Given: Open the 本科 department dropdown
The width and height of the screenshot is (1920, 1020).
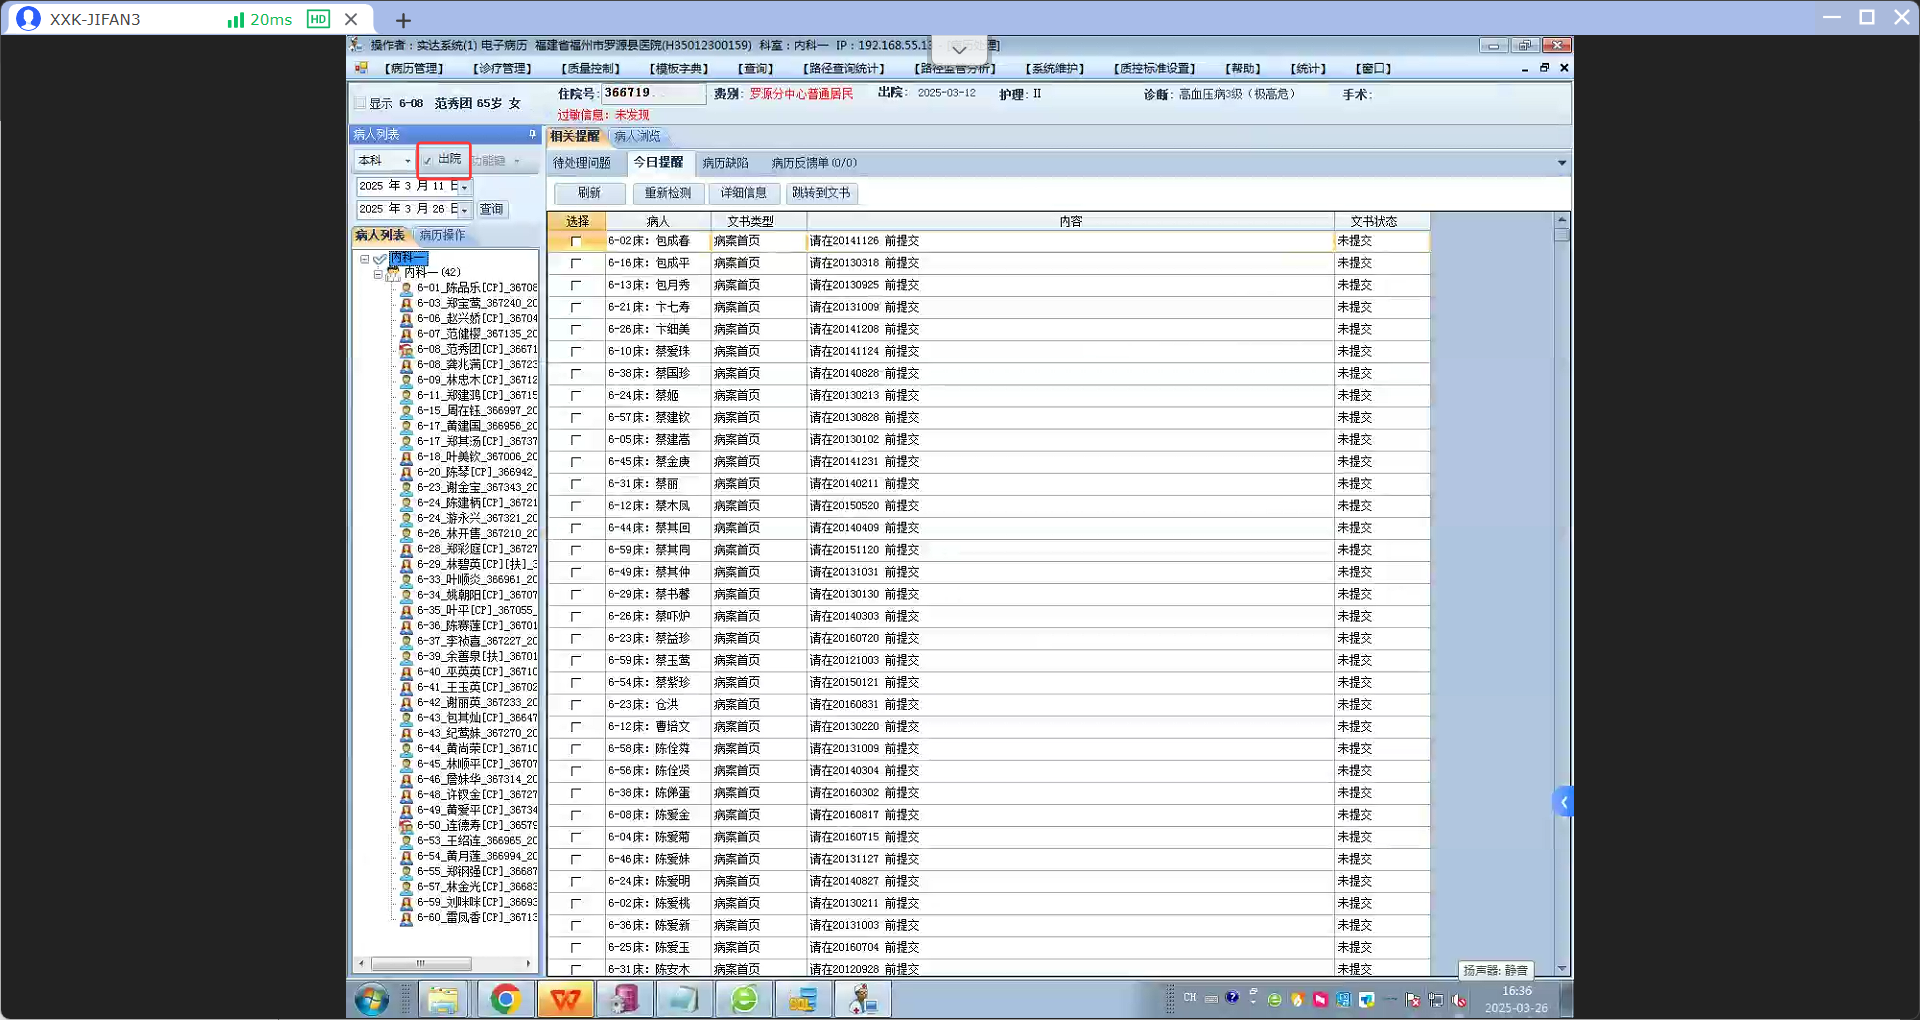Looking at the screenshot, I should point(407,161).
